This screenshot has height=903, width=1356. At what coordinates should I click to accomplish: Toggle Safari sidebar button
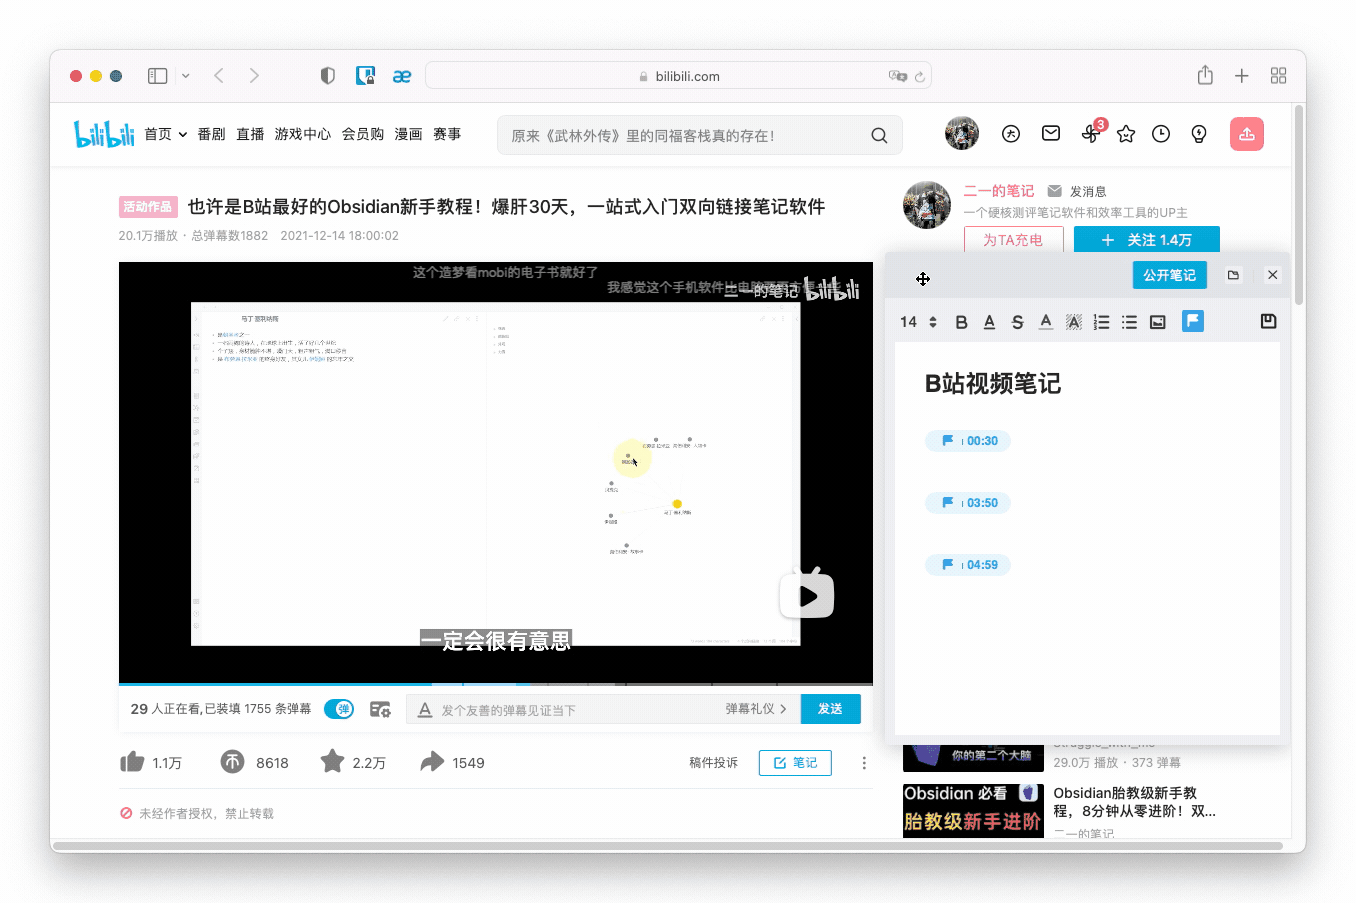click(157, 76)
